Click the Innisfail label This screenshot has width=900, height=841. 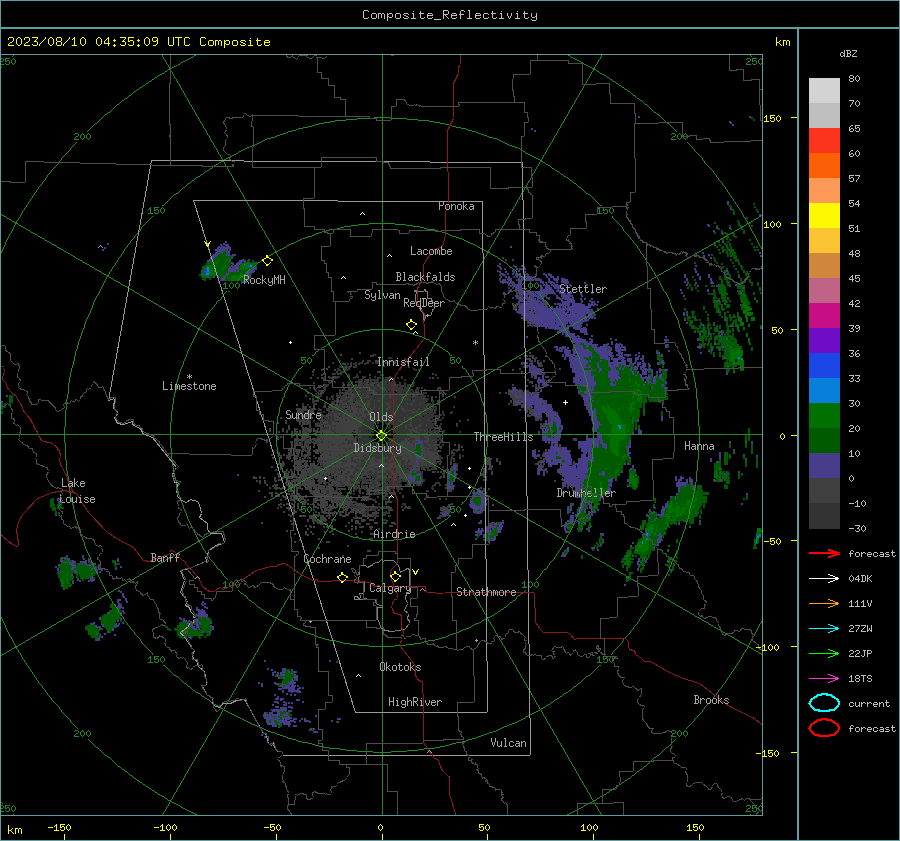(x=403, y=362)
